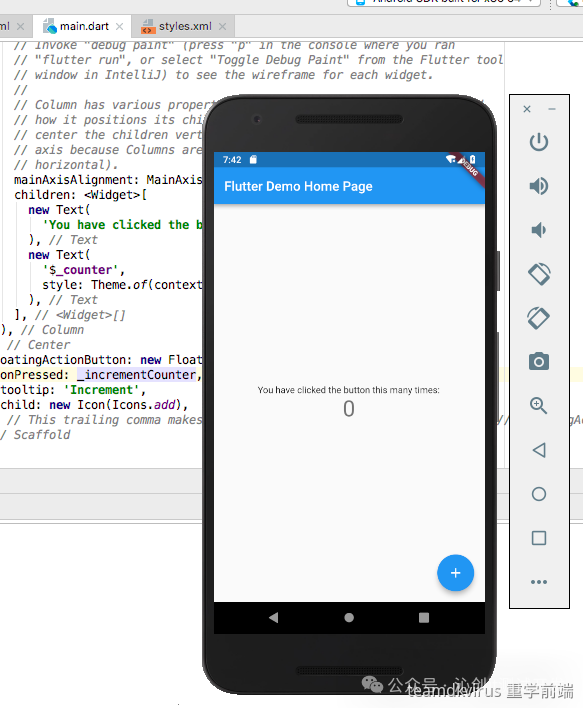This screenshot has width=583, height=708.
Task: Open the device selector dropdown at top
Action: point(444,3)
